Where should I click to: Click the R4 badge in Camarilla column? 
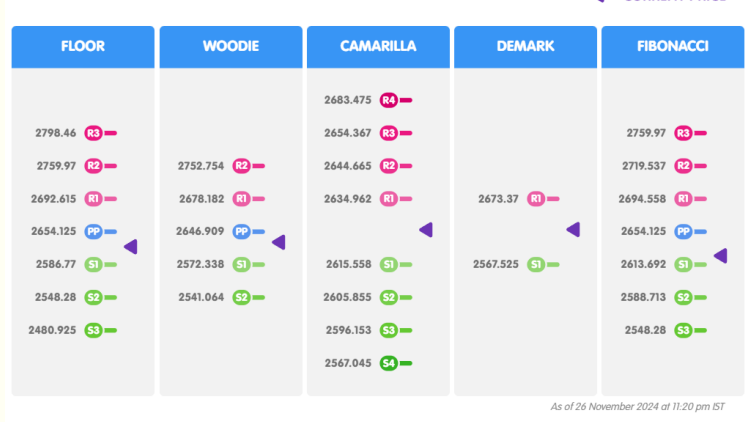(x=389, y=100)
